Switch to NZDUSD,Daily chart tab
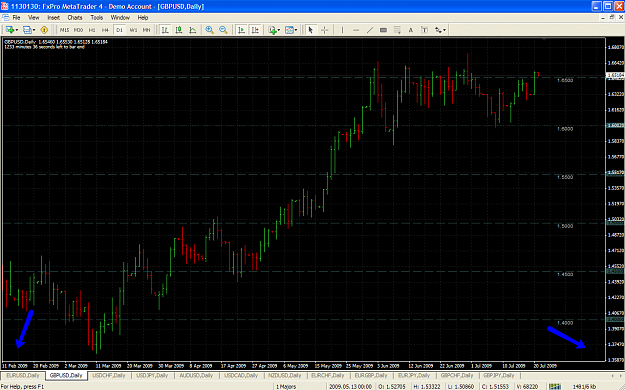 285,376
